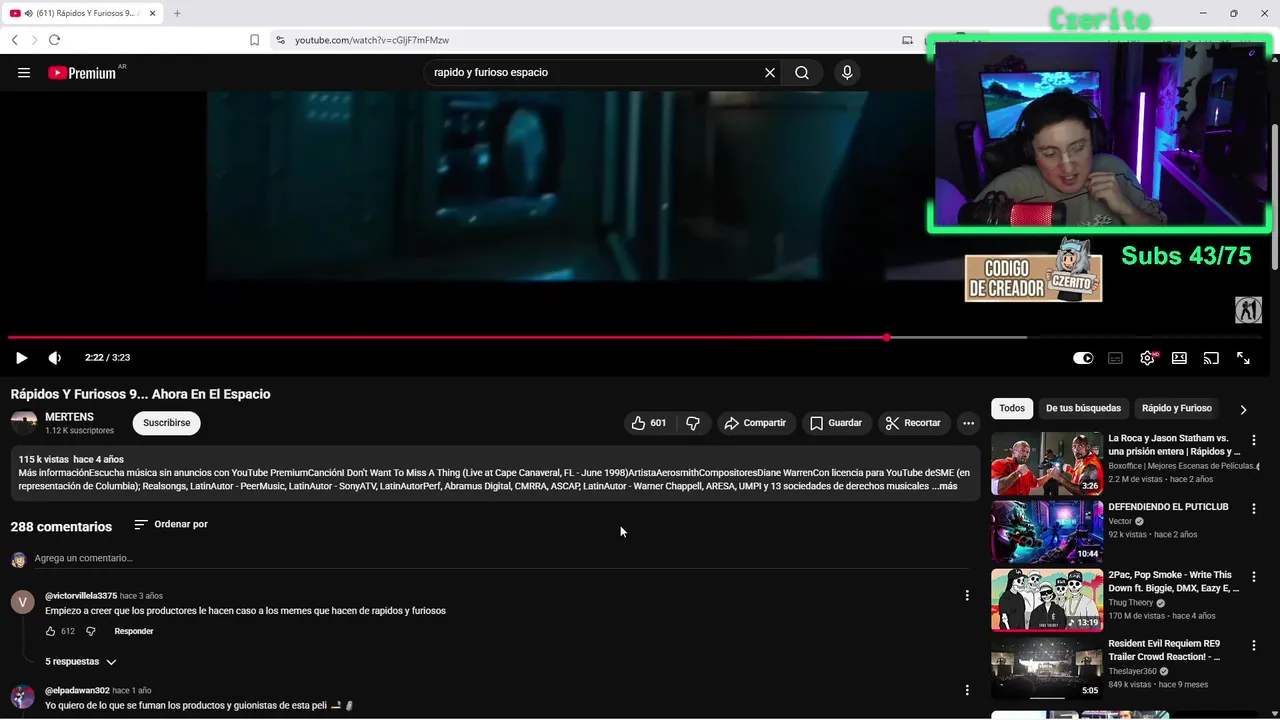Close the Rápidos Y Furiosos 9 tab

point(150,13)
